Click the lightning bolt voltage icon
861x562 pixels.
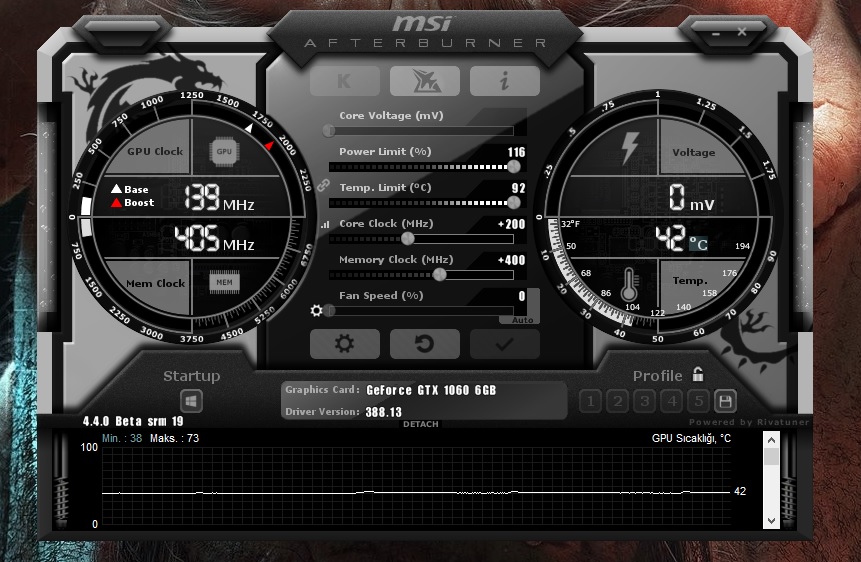pyautogui.click(x=629, y=149)
